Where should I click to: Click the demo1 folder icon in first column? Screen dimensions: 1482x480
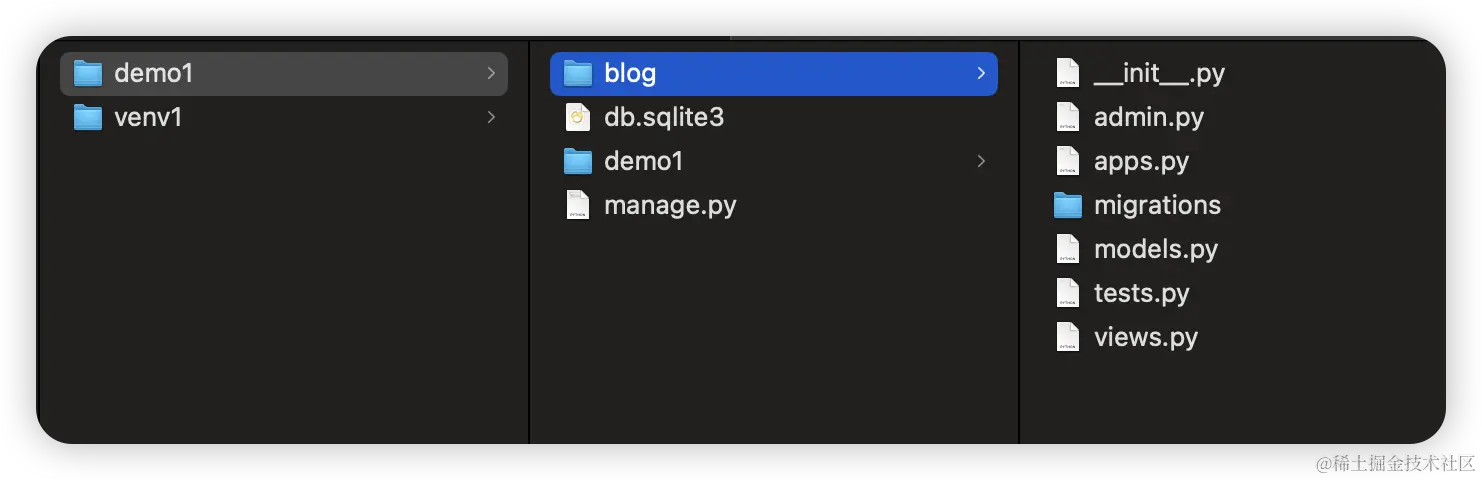(x=88, y=74)
